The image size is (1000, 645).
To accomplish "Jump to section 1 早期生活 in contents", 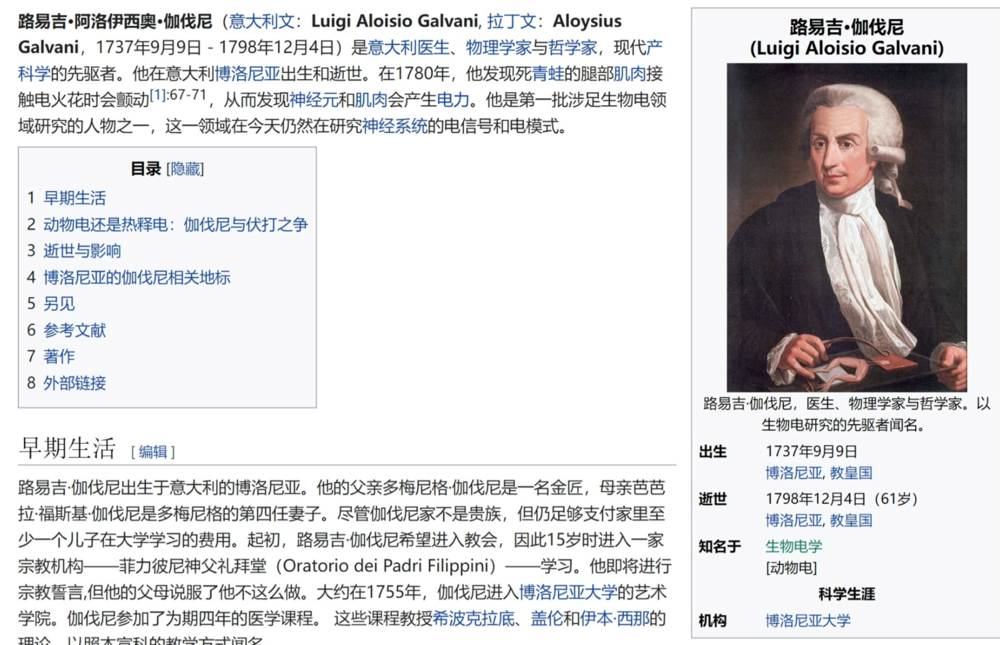I will point(74,198).
